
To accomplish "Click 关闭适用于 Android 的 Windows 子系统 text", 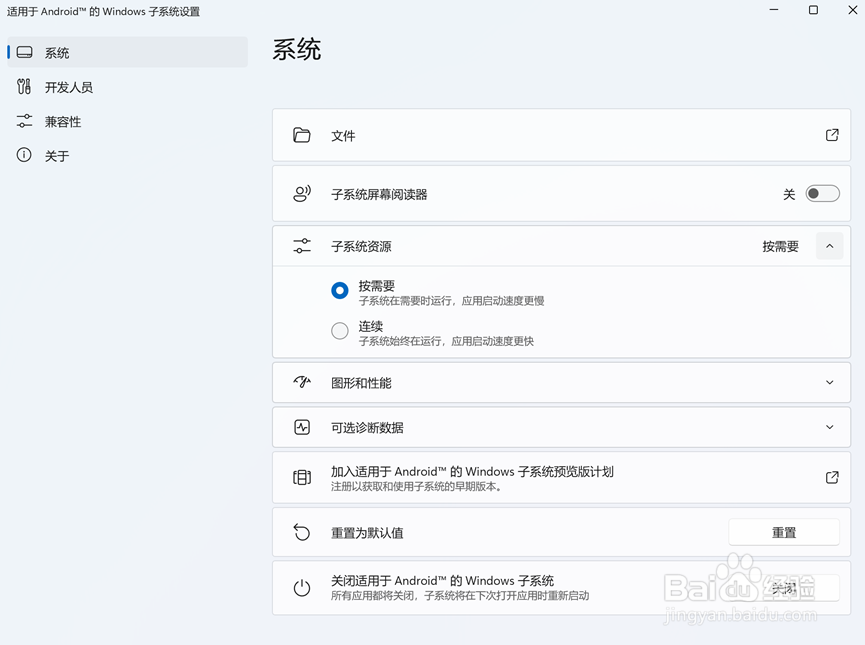I will point(442,580).
